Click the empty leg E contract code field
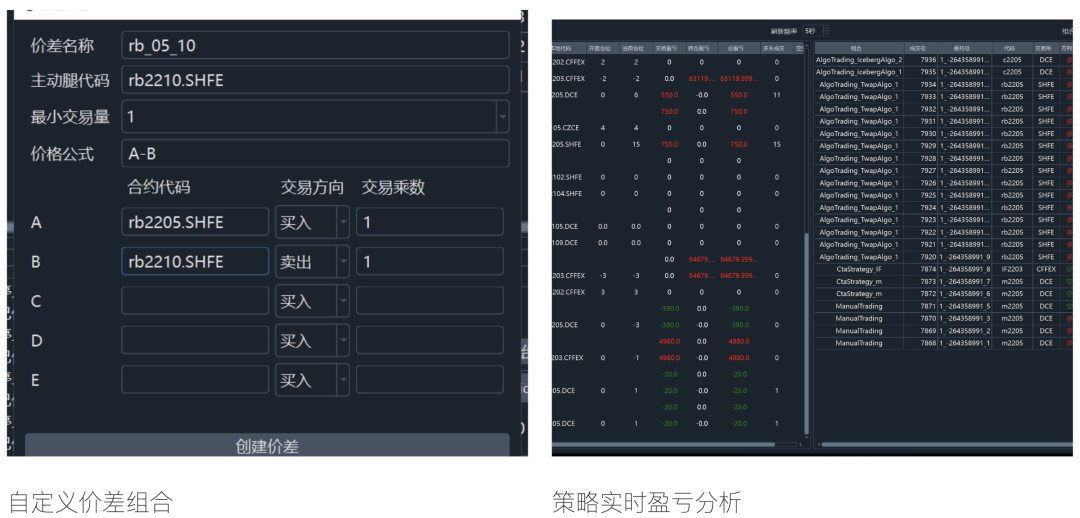The height and width of the screenshot is (518, 1080). click(x=196, y=380)
